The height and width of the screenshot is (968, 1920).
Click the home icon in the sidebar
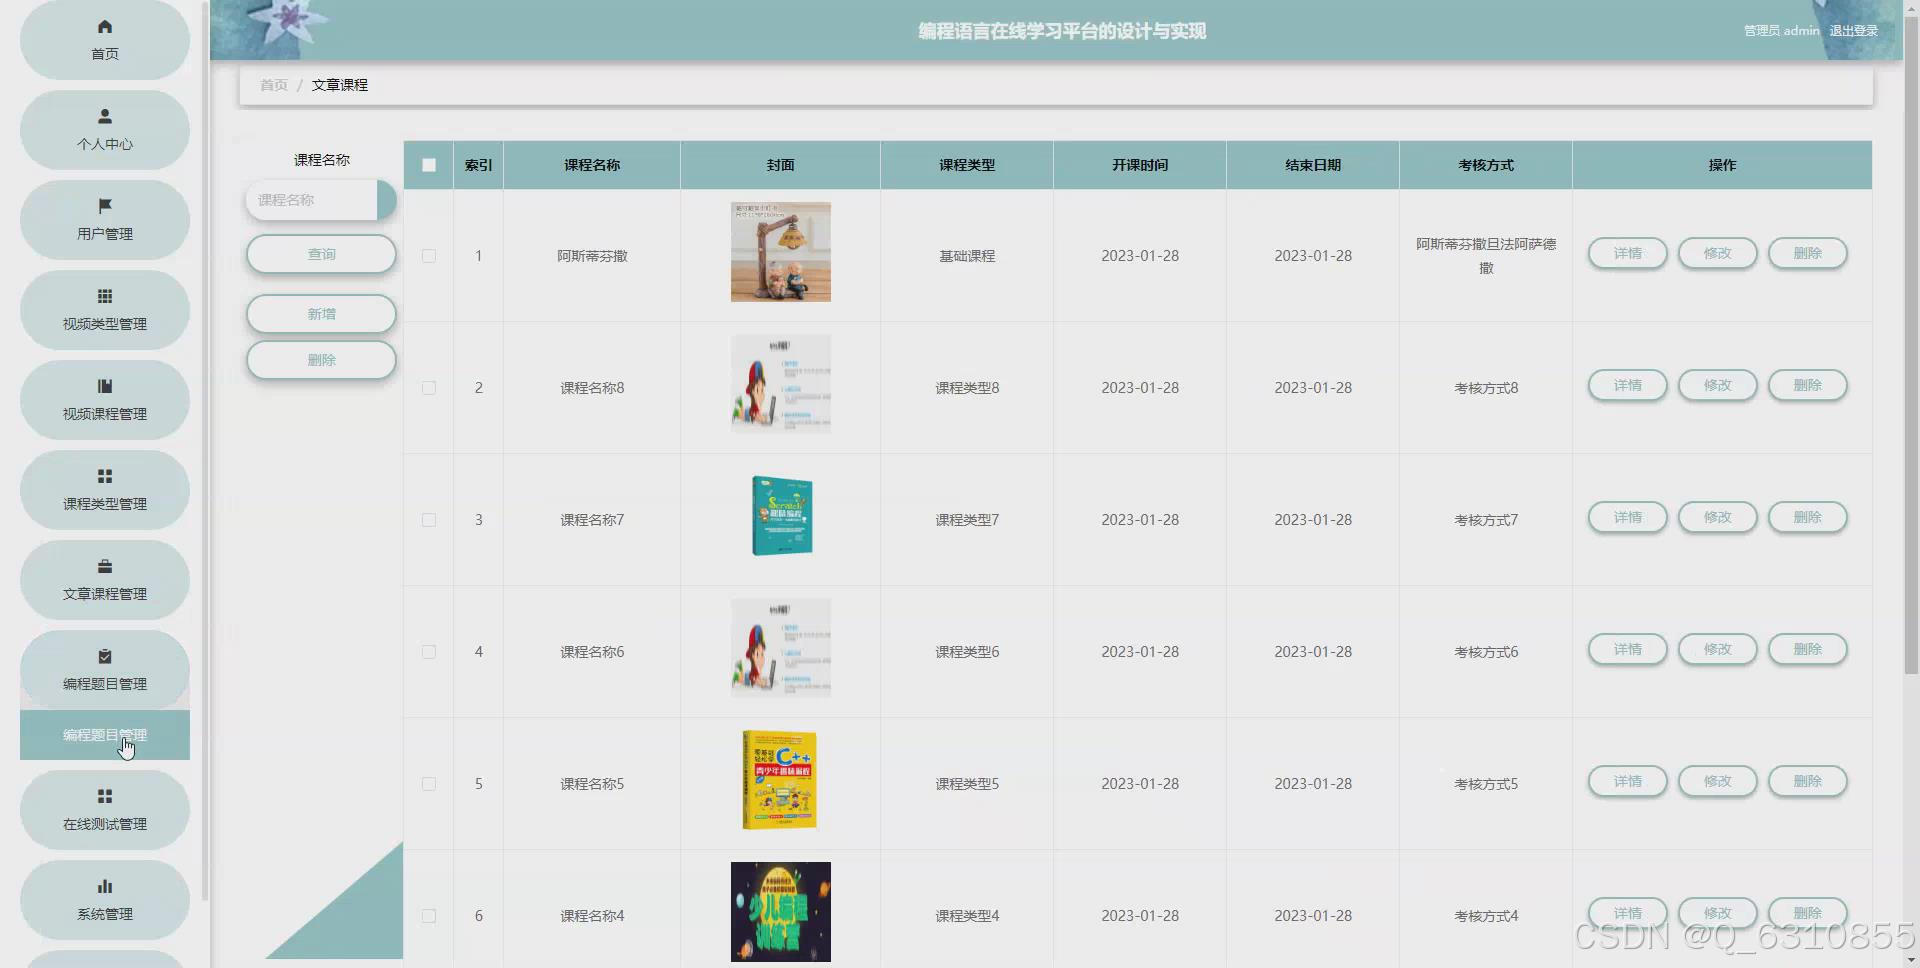(105, 27)
